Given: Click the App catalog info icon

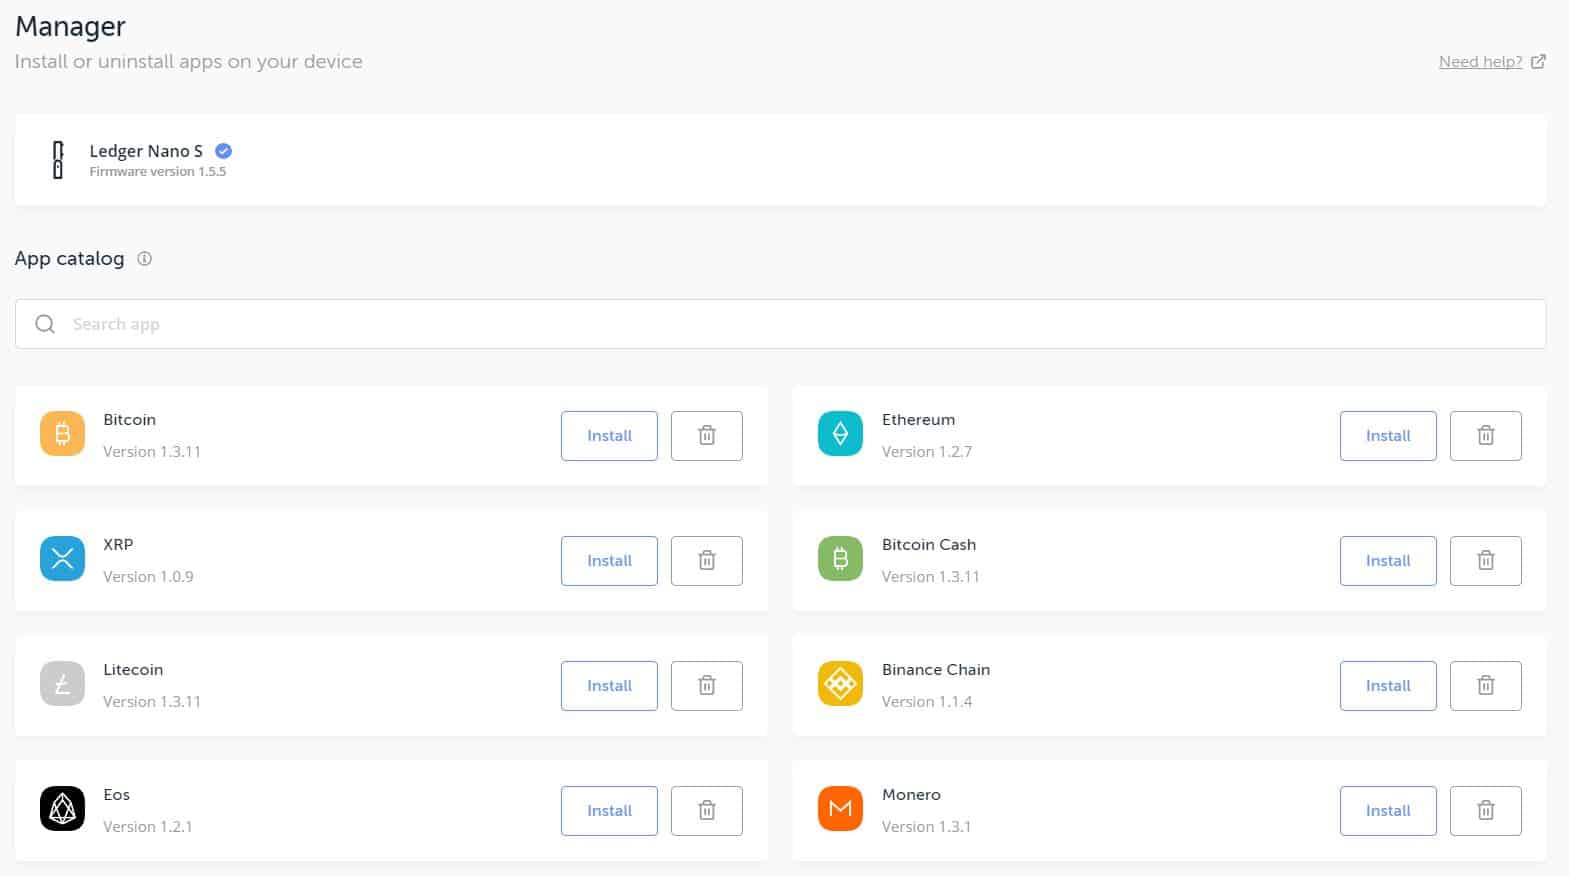Looking at the screenshot, I should tap(144, 259).
